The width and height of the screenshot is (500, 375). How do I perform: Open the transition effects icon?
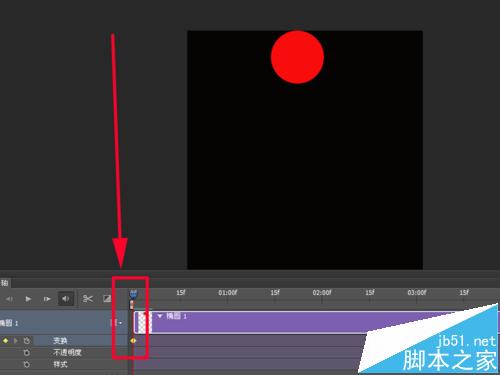click(107, 298)
